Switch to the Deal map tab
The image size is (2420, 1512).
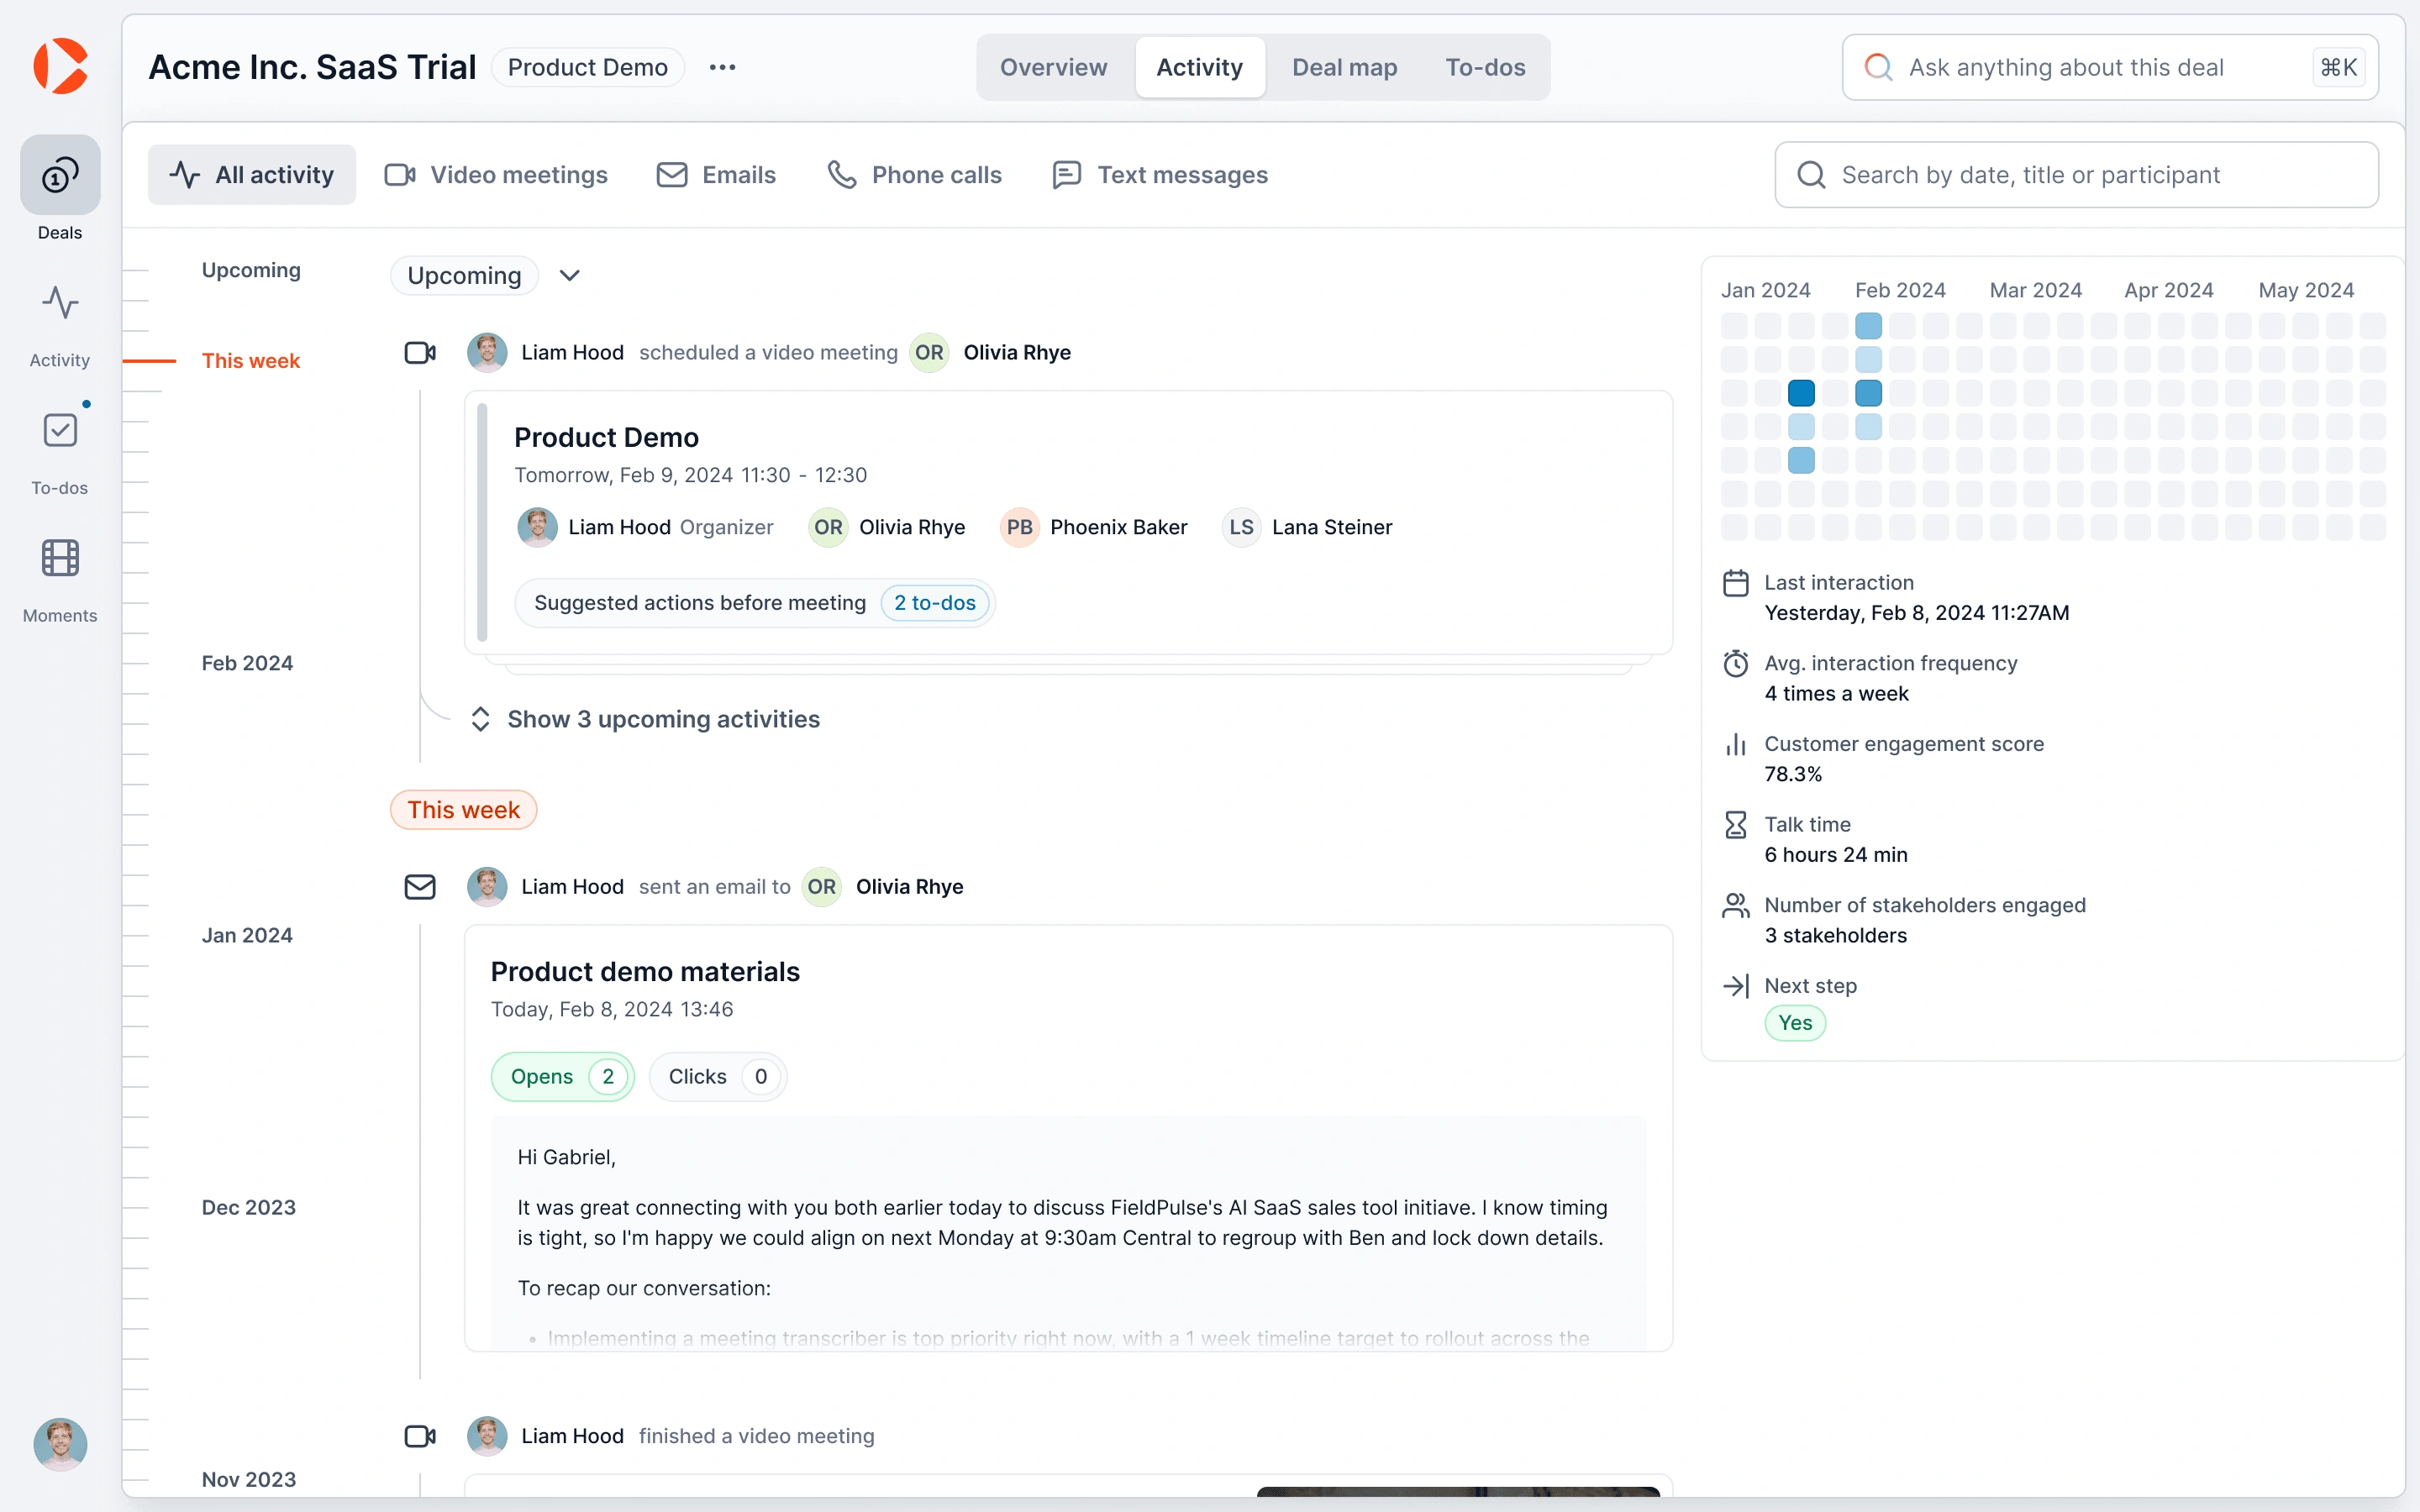point(1344,67)
